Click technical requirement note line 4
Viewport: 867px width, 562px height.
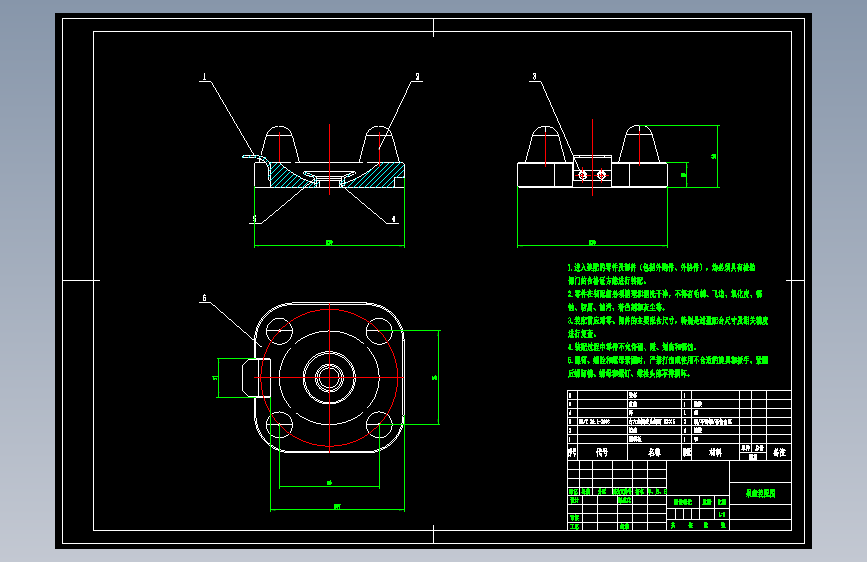click(632, 347)
